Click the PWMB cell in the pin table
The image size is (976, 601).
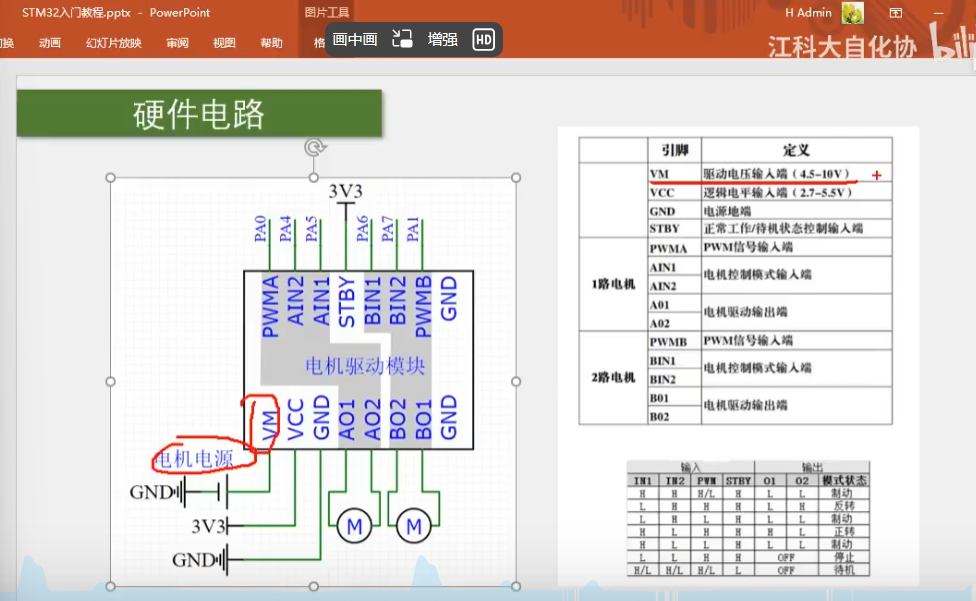coord(675,342)
